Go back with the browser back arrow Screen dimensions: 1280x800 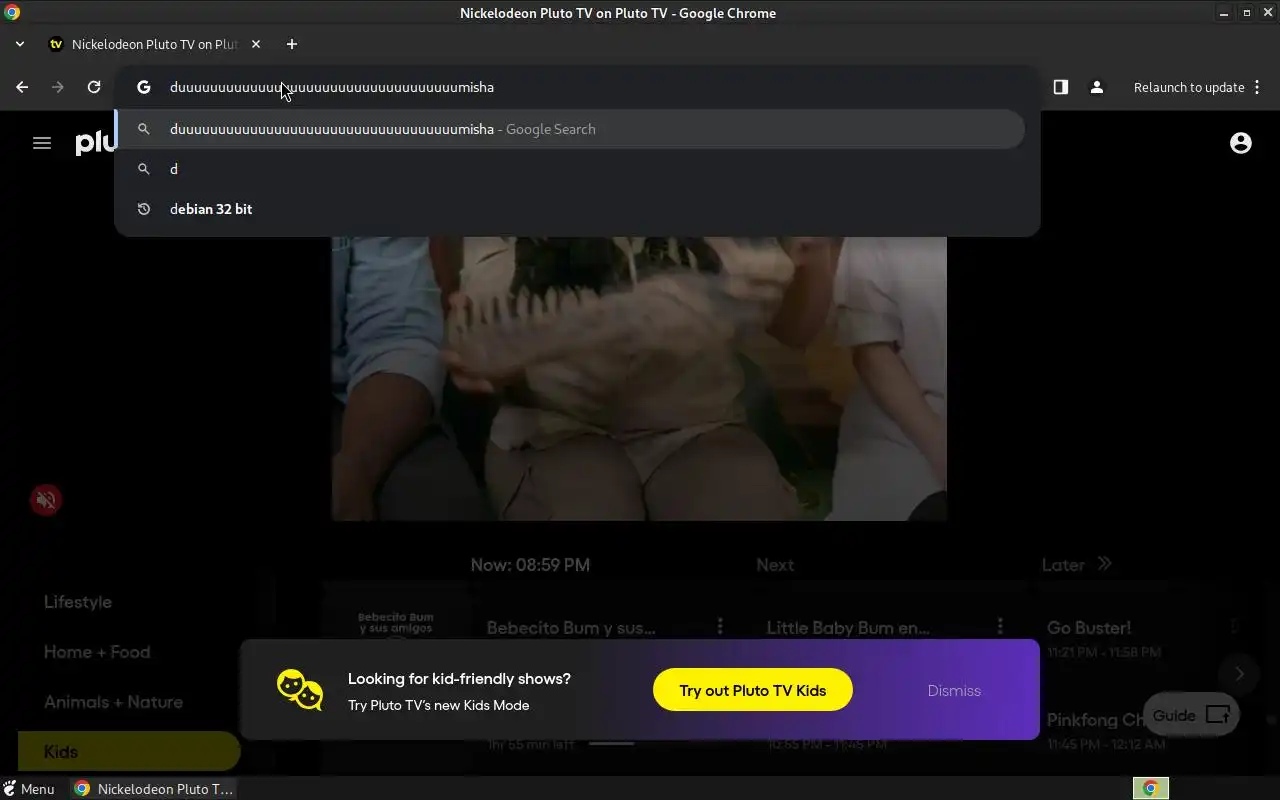22,87
